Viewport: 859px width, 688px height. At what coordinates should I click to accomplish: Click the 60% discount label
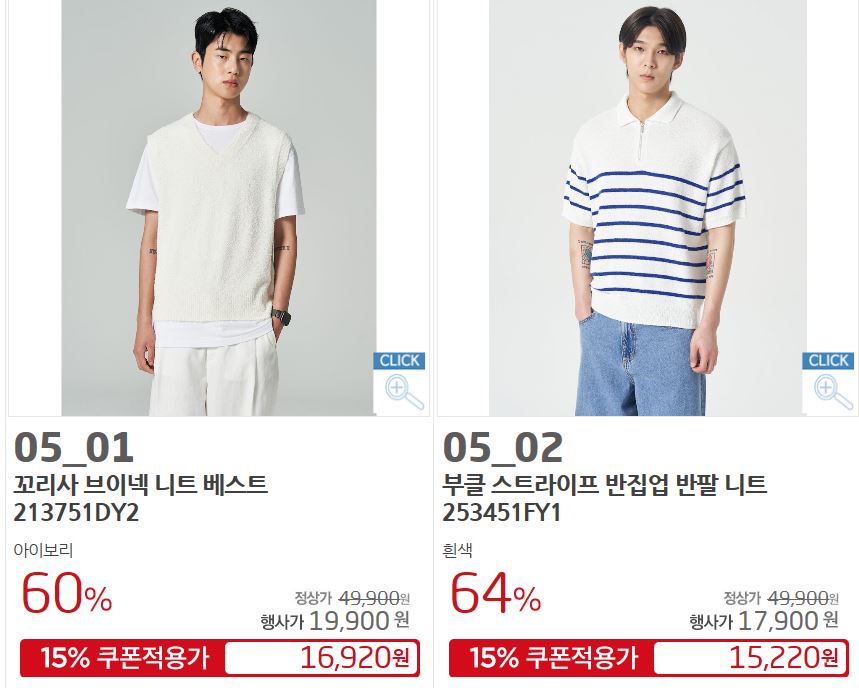[x=67, y=594]
